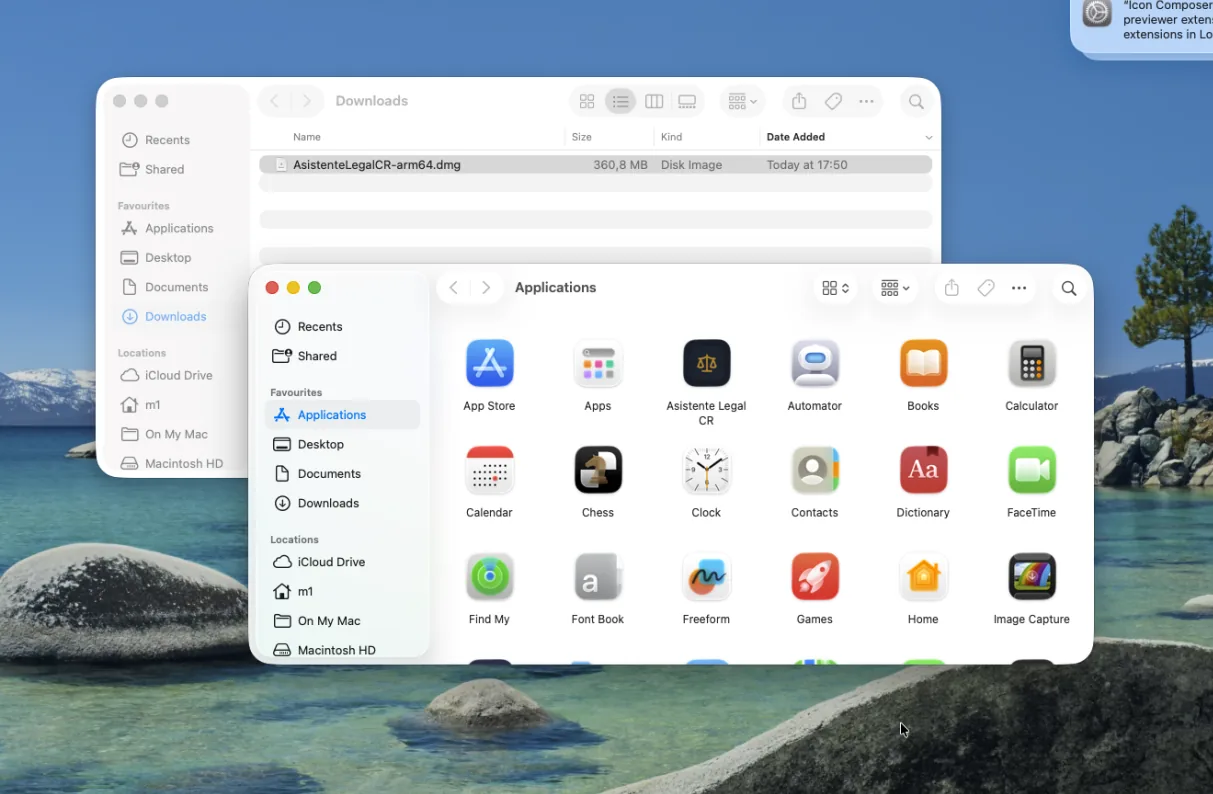
Task: Select Desktop in Applications window sidebar
Action: (342, 444)
